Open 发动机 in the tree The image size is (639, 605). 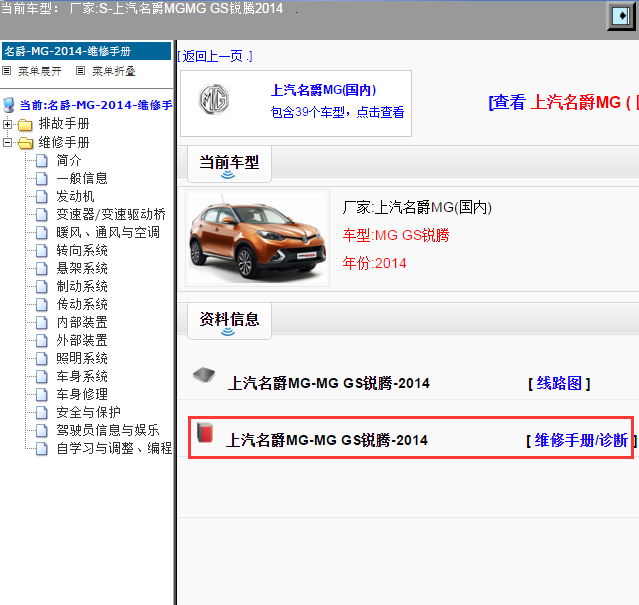coord(75,196)
